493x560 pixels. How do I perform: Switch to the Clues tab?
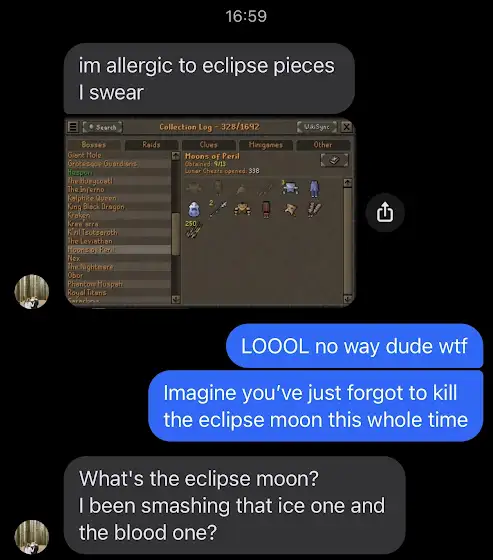(x=209, y=145)
